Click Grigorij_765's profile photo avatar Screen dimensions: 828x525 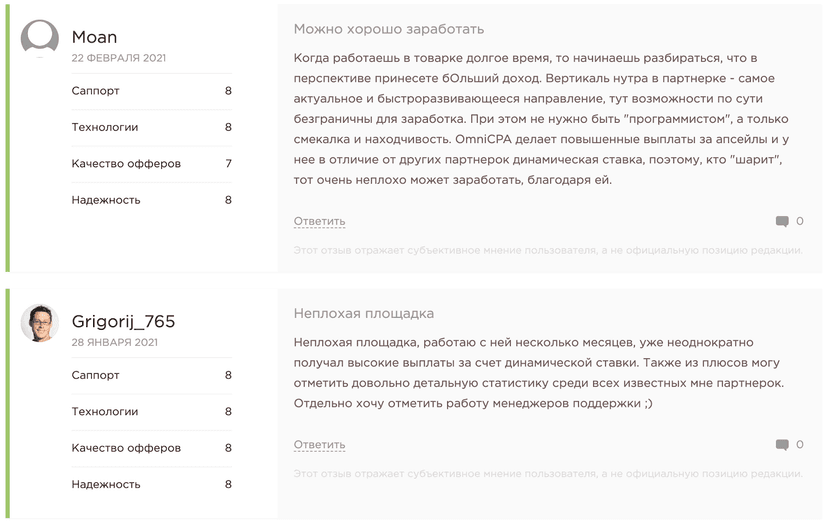(x=40, y=323)
